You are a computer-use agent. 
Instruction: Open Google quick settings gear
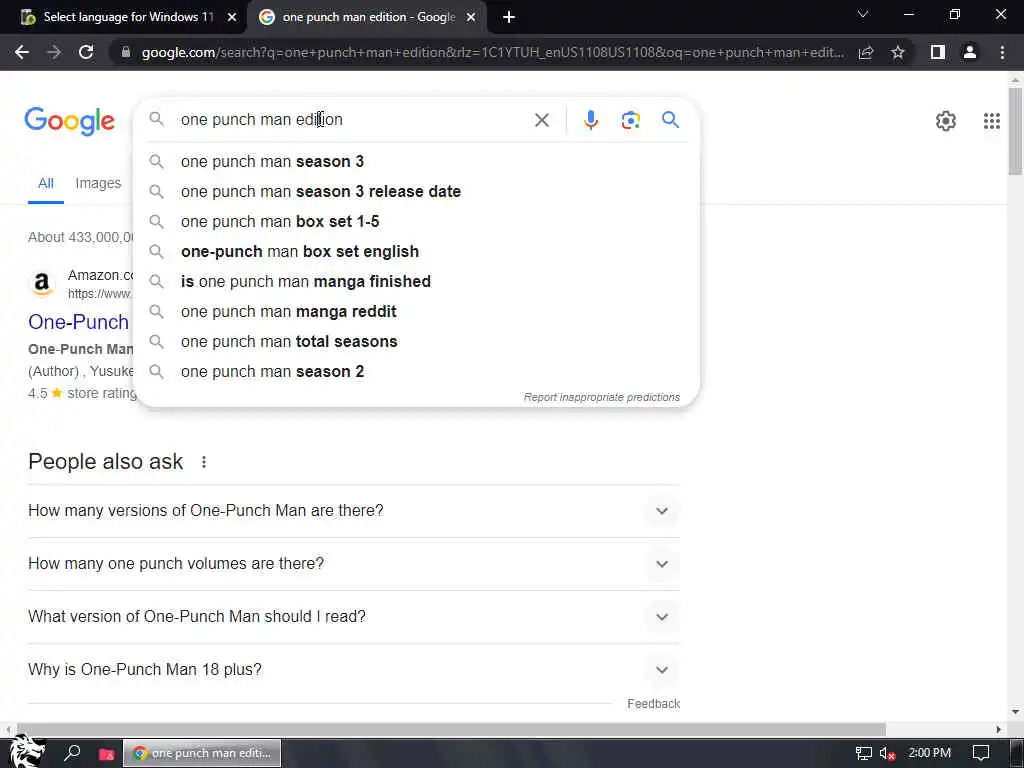tap(945, 121)
